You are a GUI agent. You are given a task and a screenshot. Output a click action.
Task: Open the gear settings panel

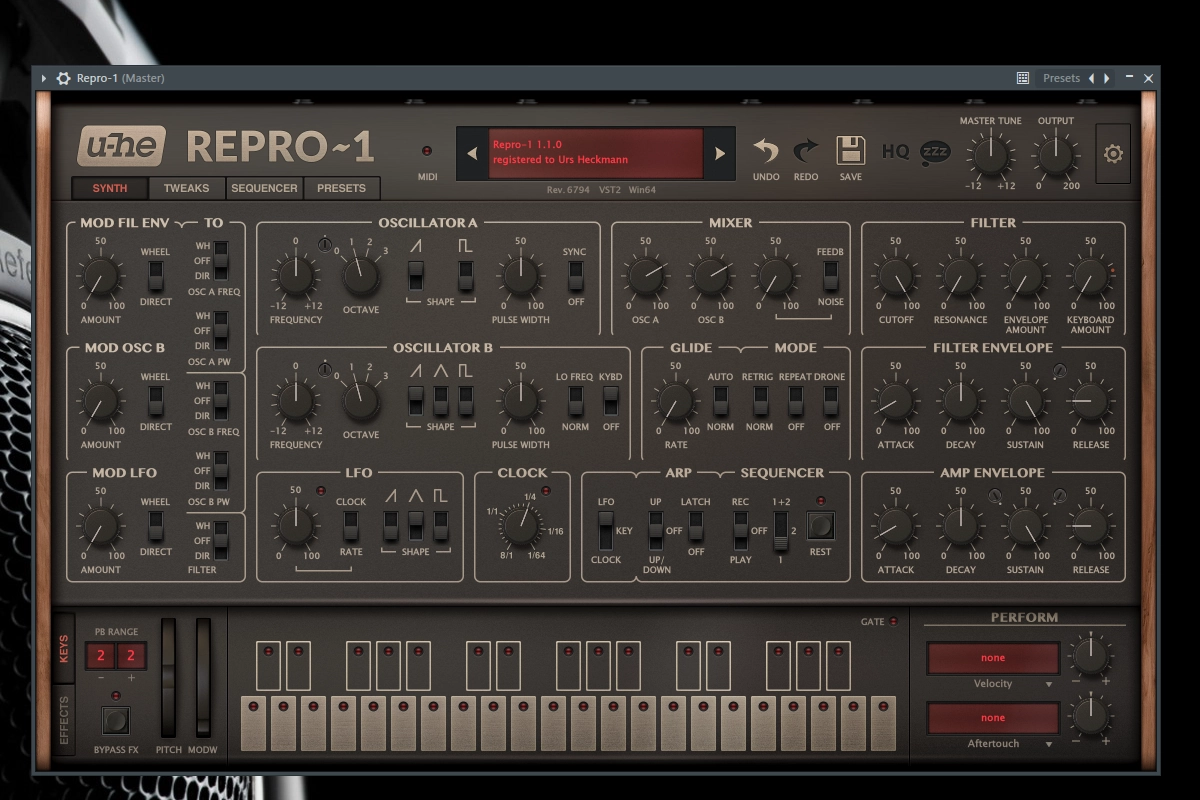[x=1113, y=154]
